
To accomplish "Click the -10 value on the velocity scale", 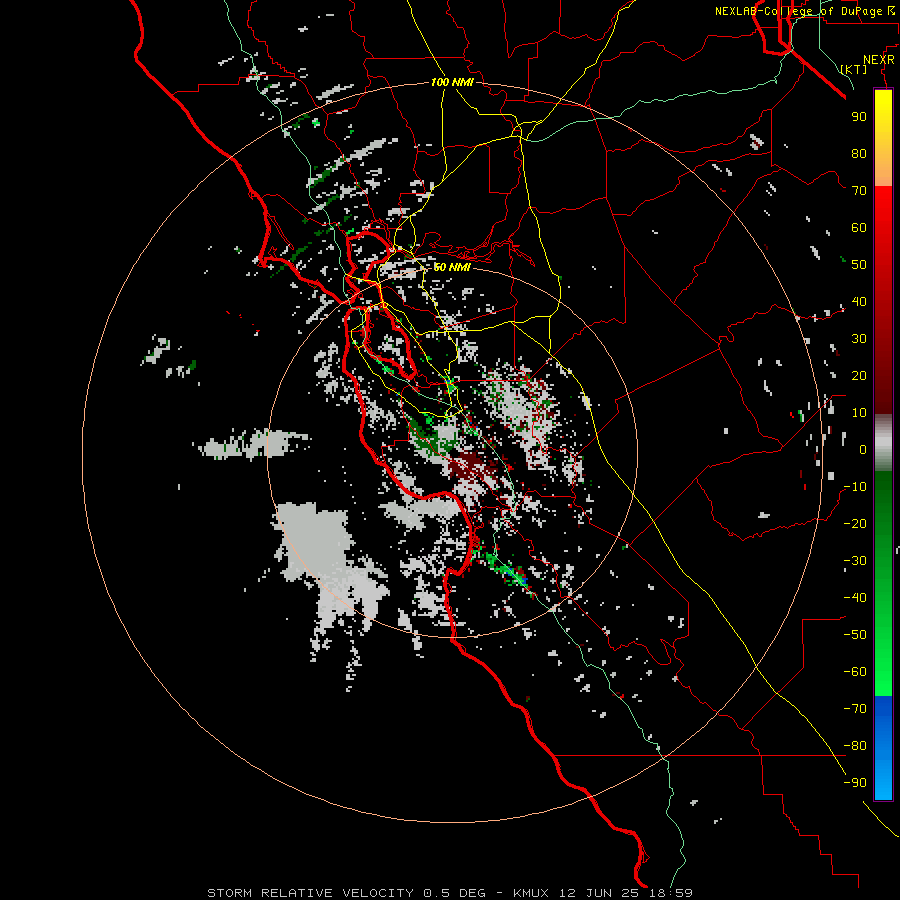I will pos(855,487).
